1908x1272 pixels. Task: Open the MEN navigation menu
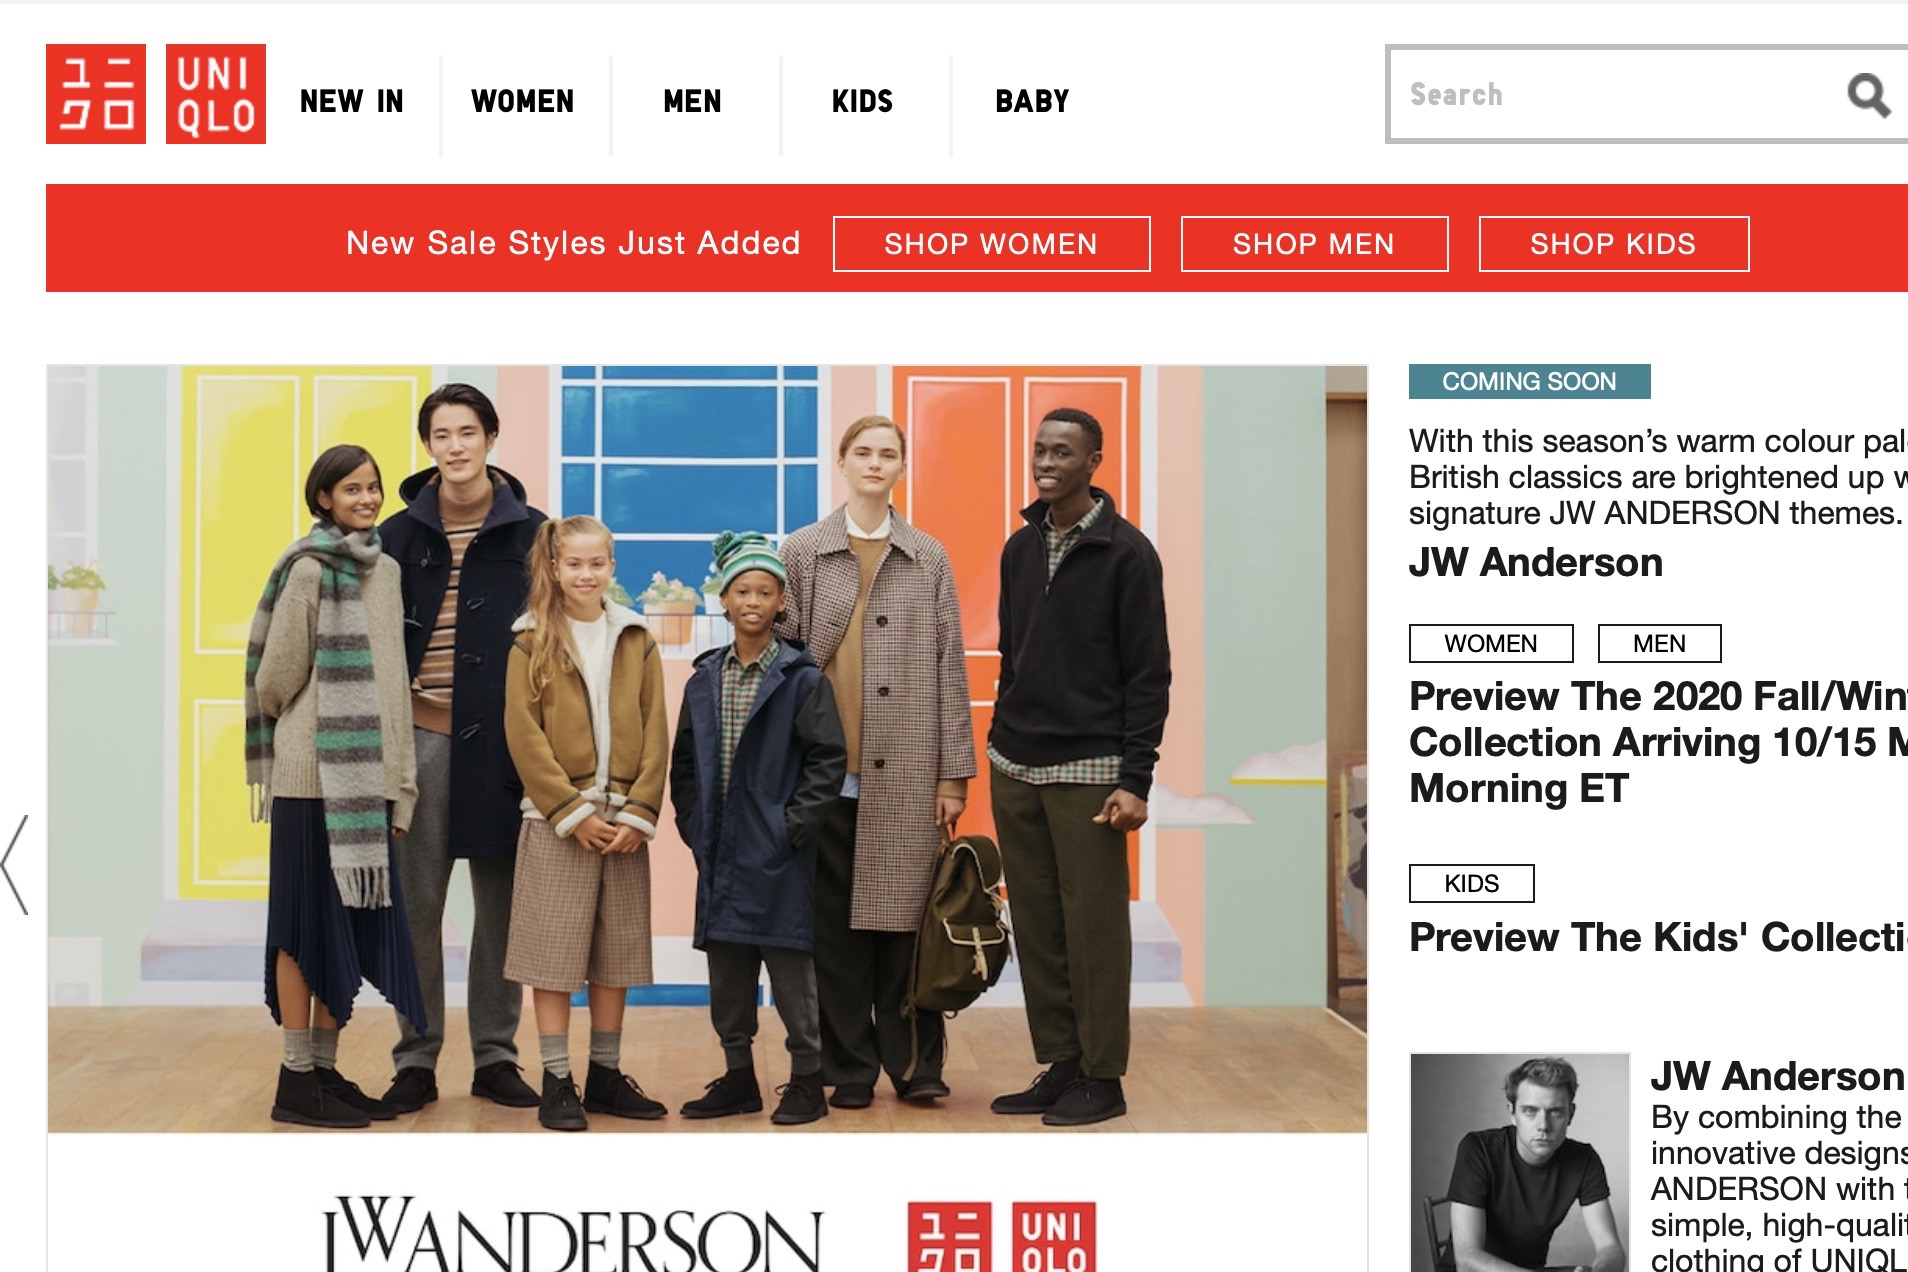tap(692, 101)
